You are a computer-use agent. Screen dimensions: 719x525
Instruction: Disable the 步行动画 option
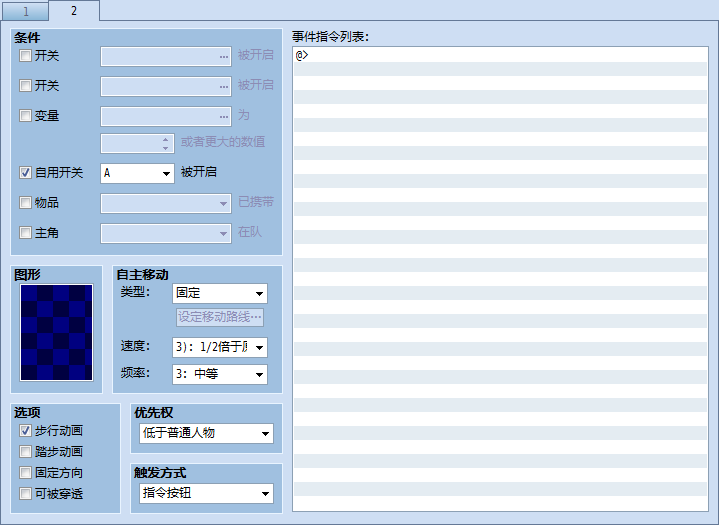point(25,431)
